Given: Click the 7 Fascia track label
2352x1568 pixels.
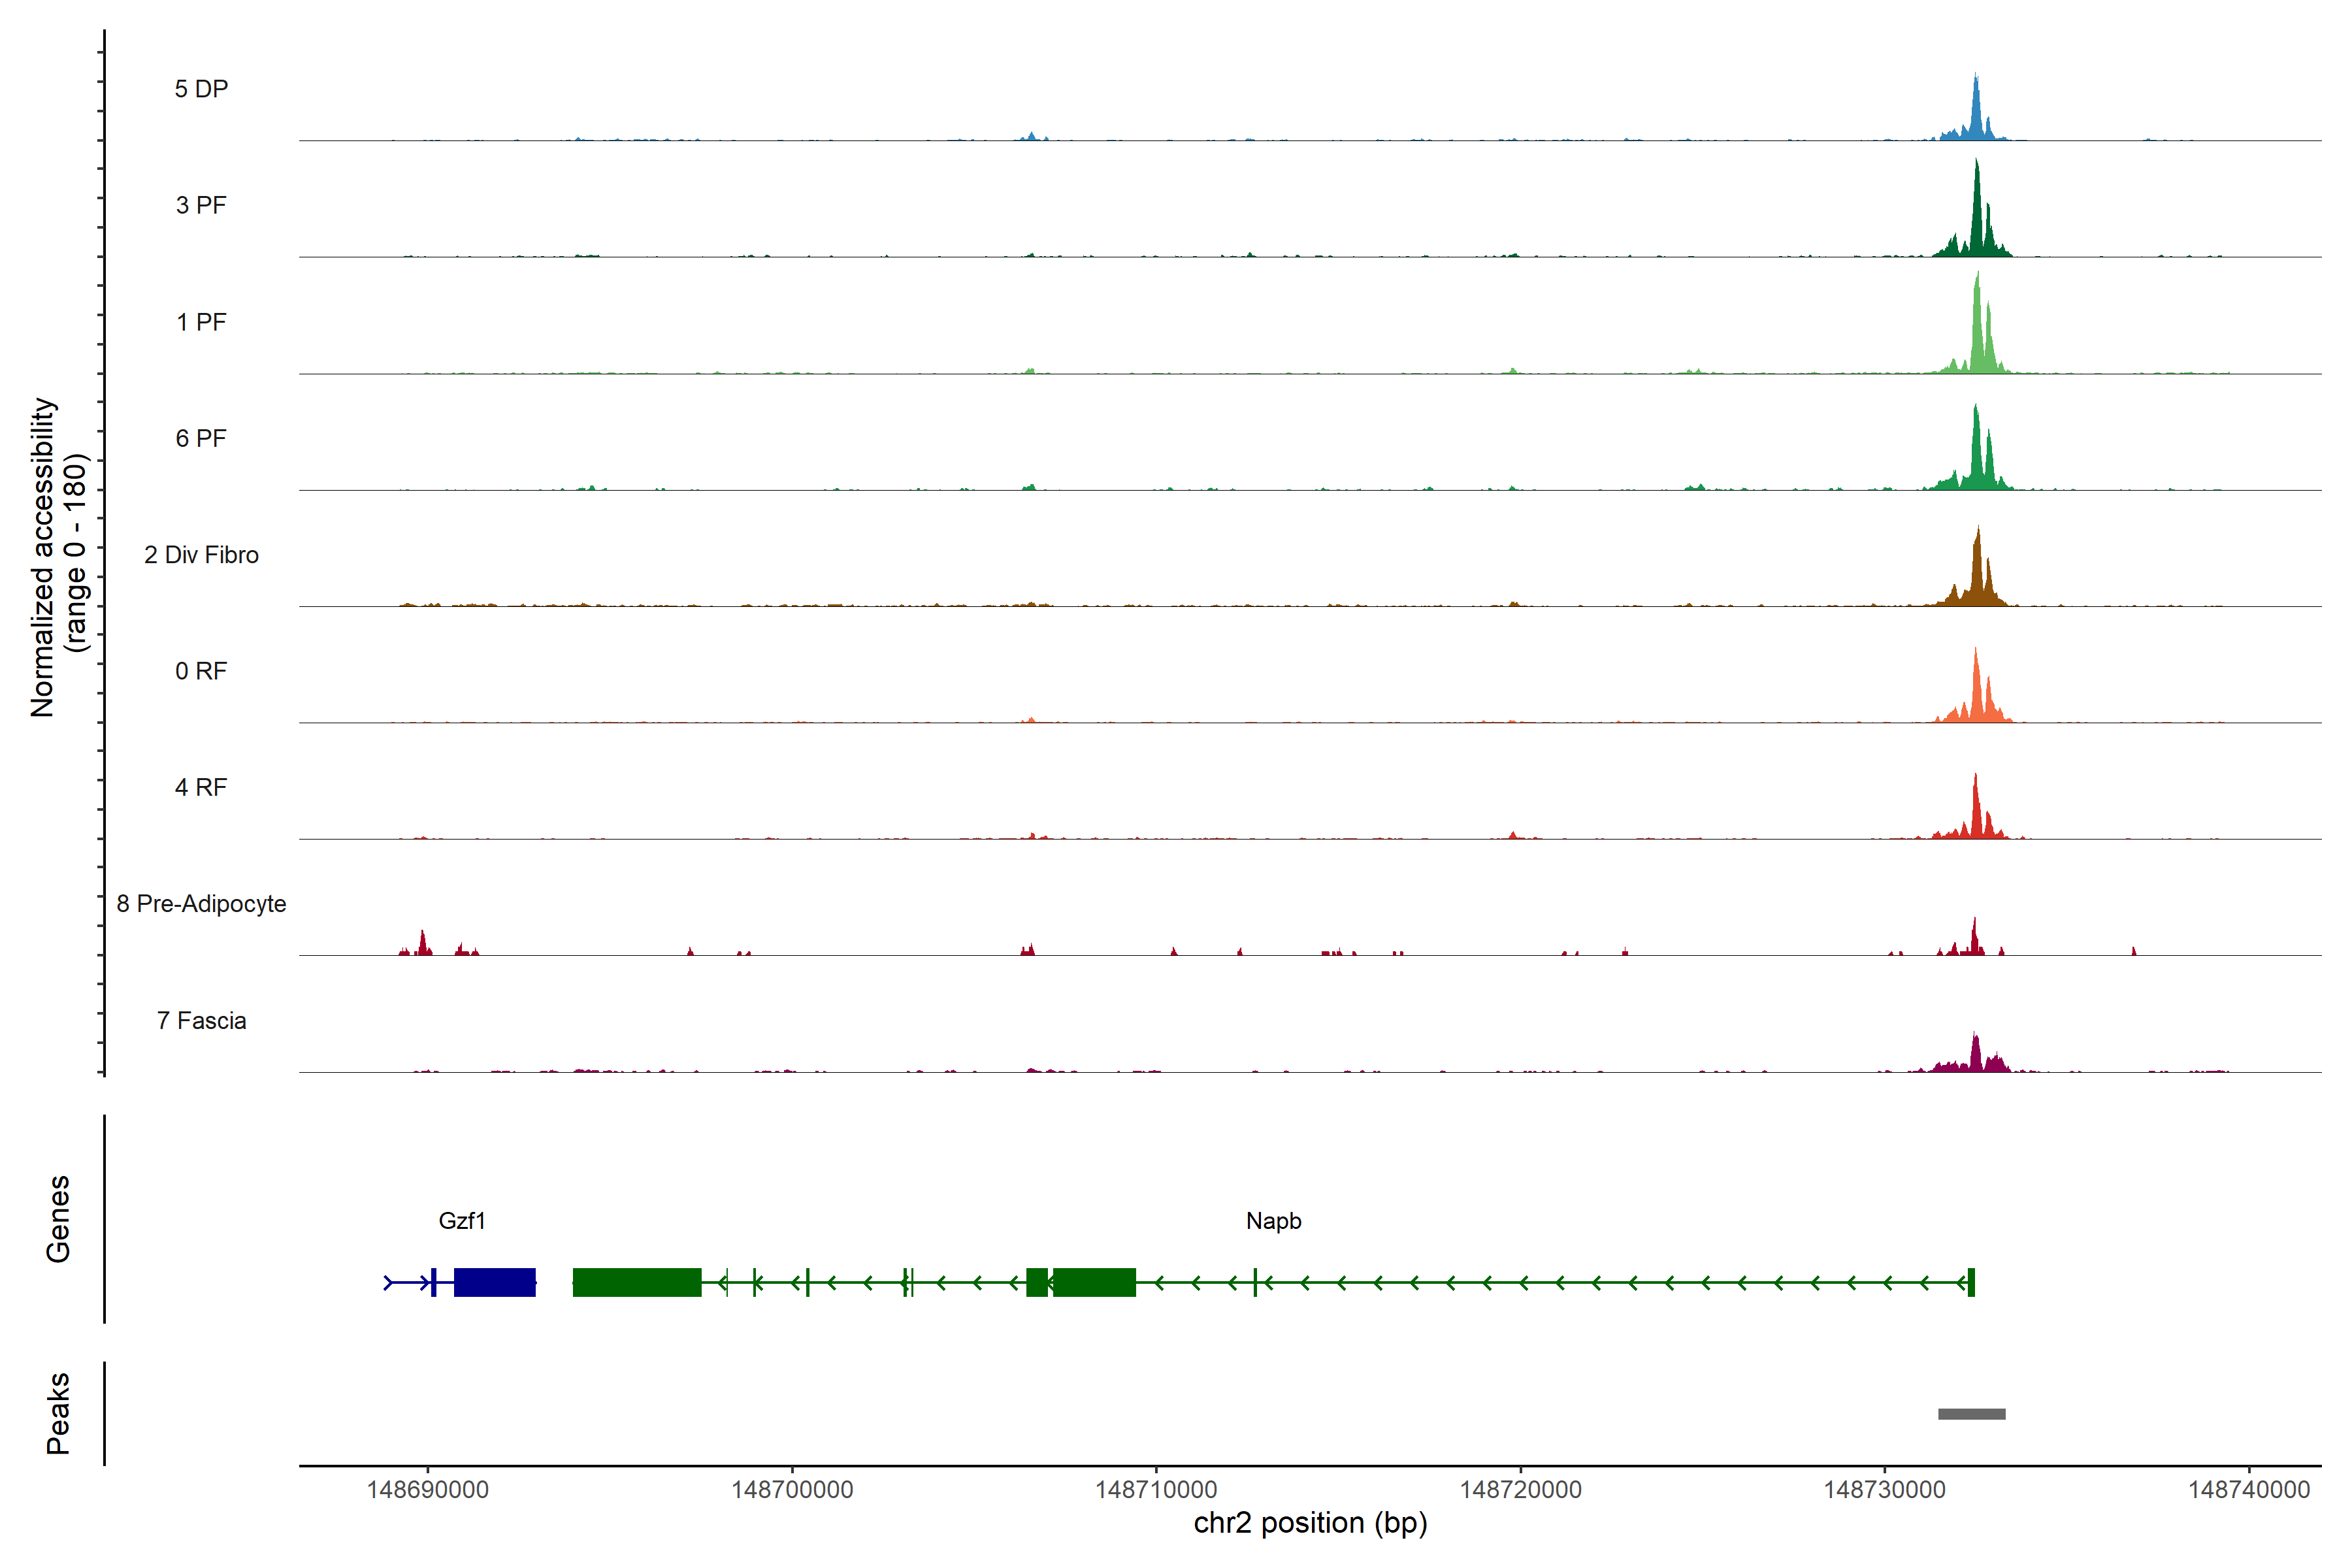Looking at the screenshot, I should (x=201, y=1020).
